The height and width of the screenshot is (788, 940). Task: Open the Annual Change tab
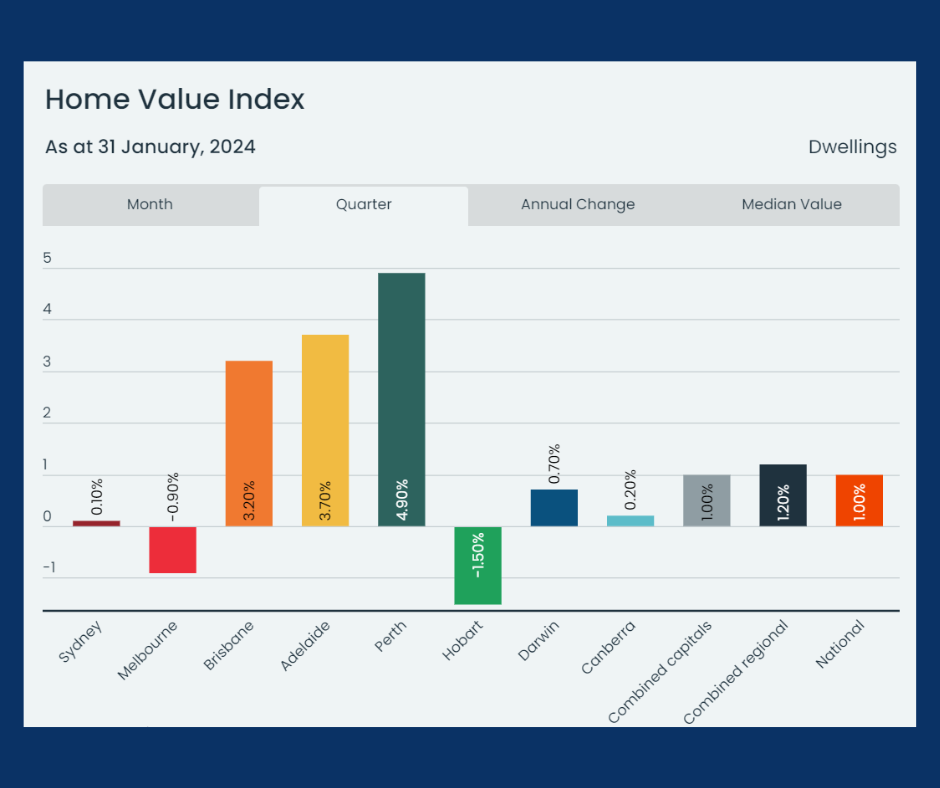click(x=577, y=204)
